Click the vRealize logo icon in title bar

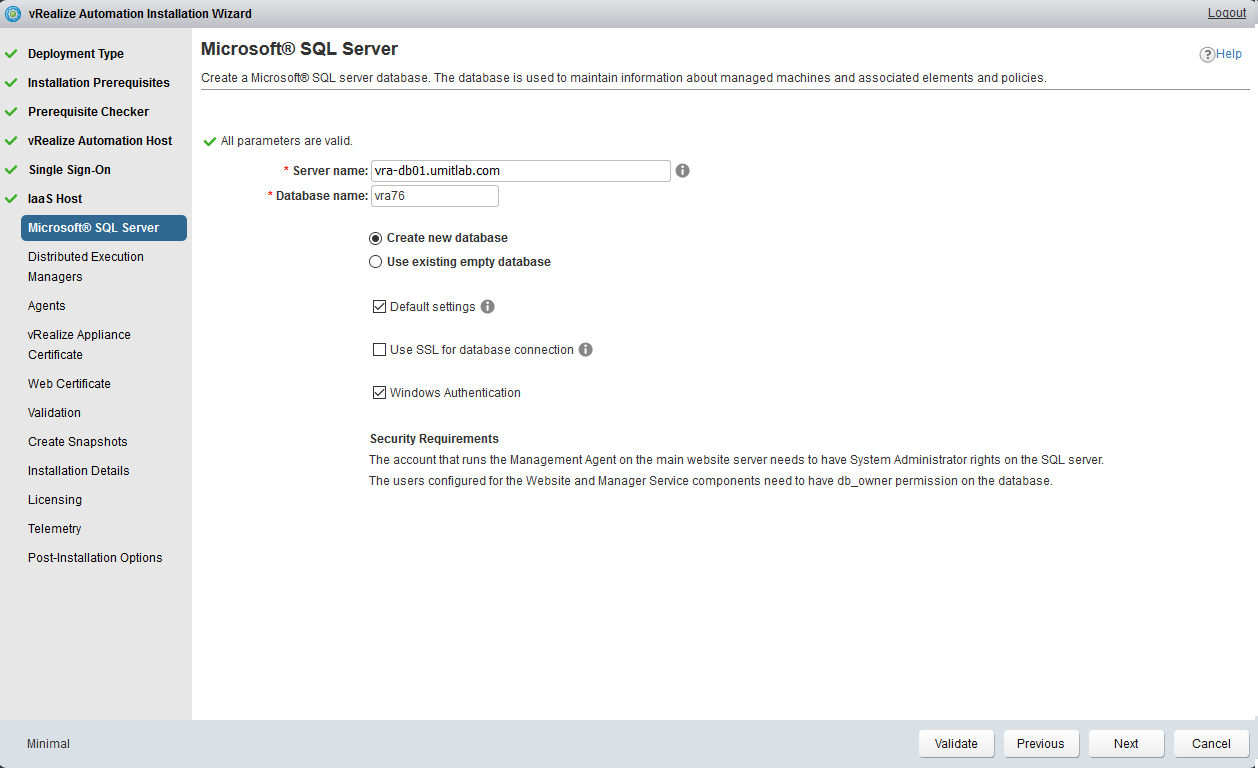(14, 14)
